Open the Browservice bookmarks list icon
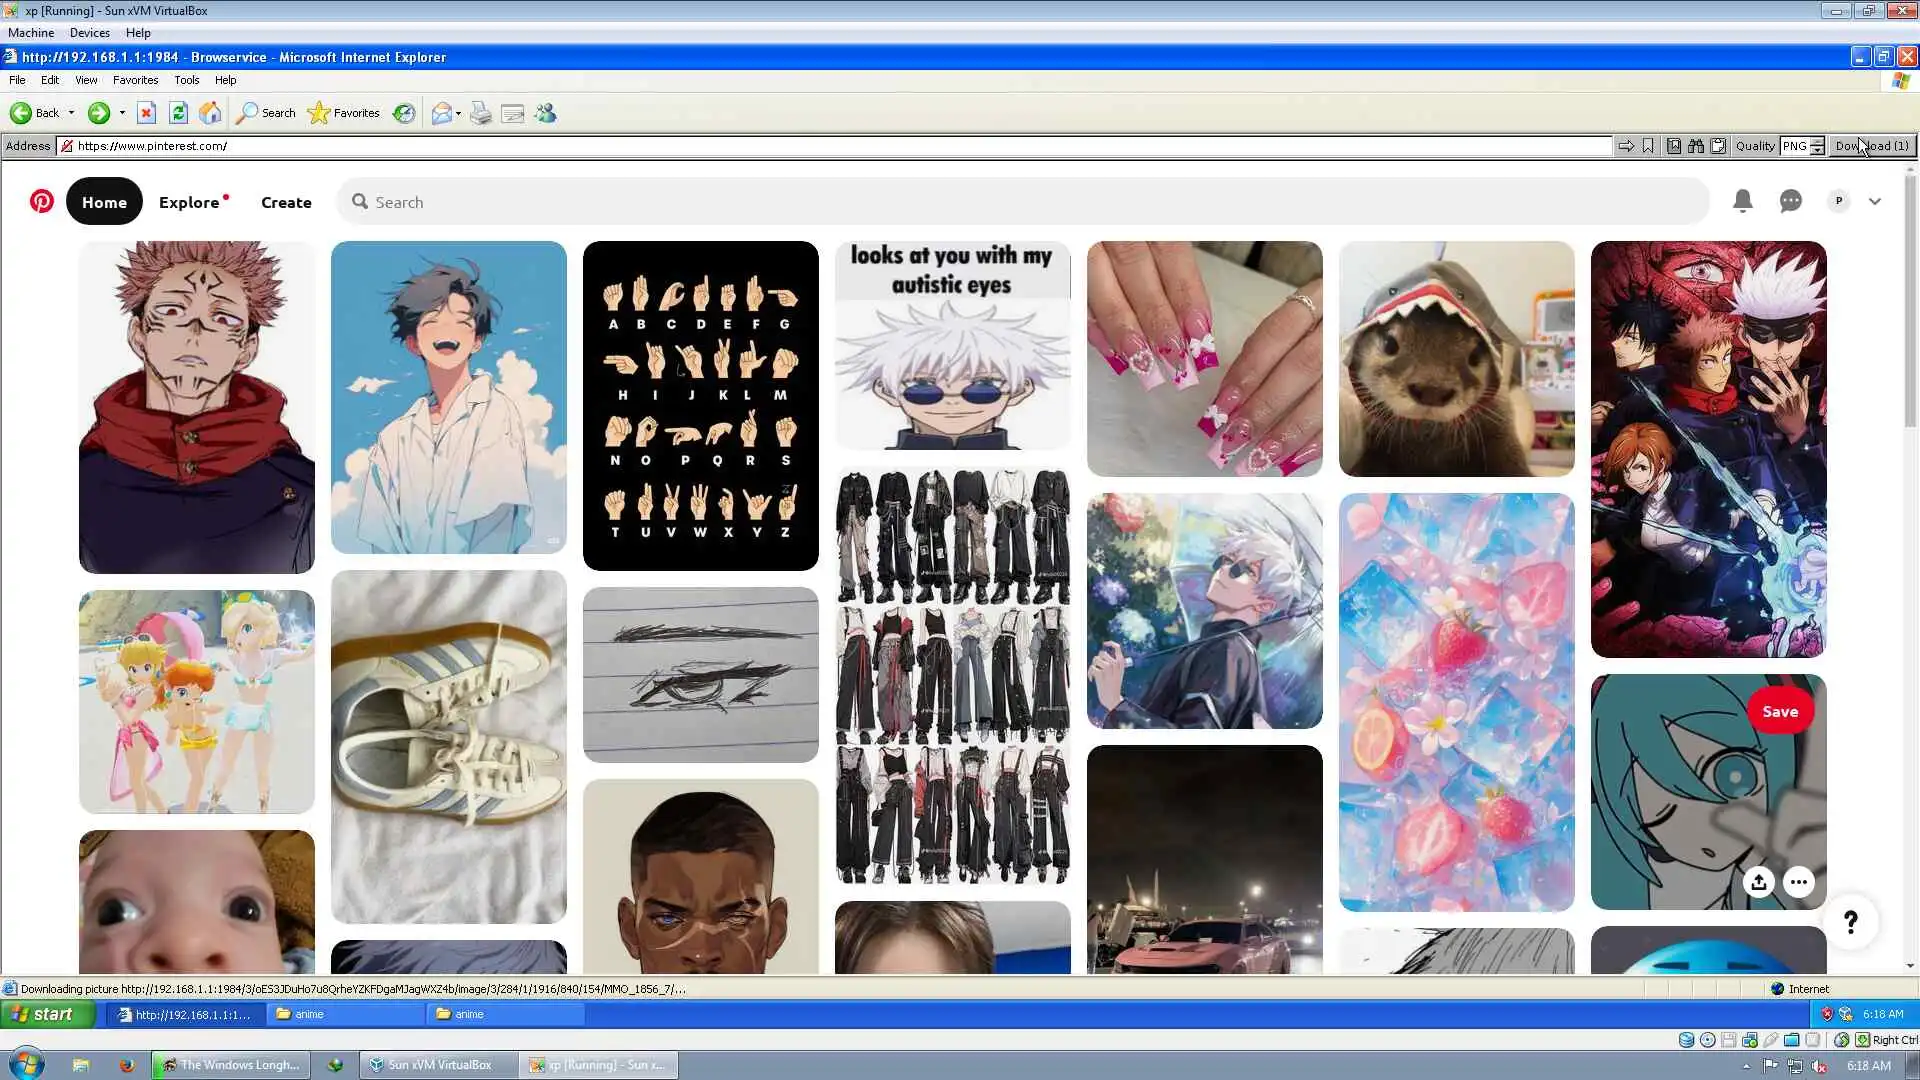Image resolution: width=1920 pixels, height=1080 pixels. pos(1674,146)
